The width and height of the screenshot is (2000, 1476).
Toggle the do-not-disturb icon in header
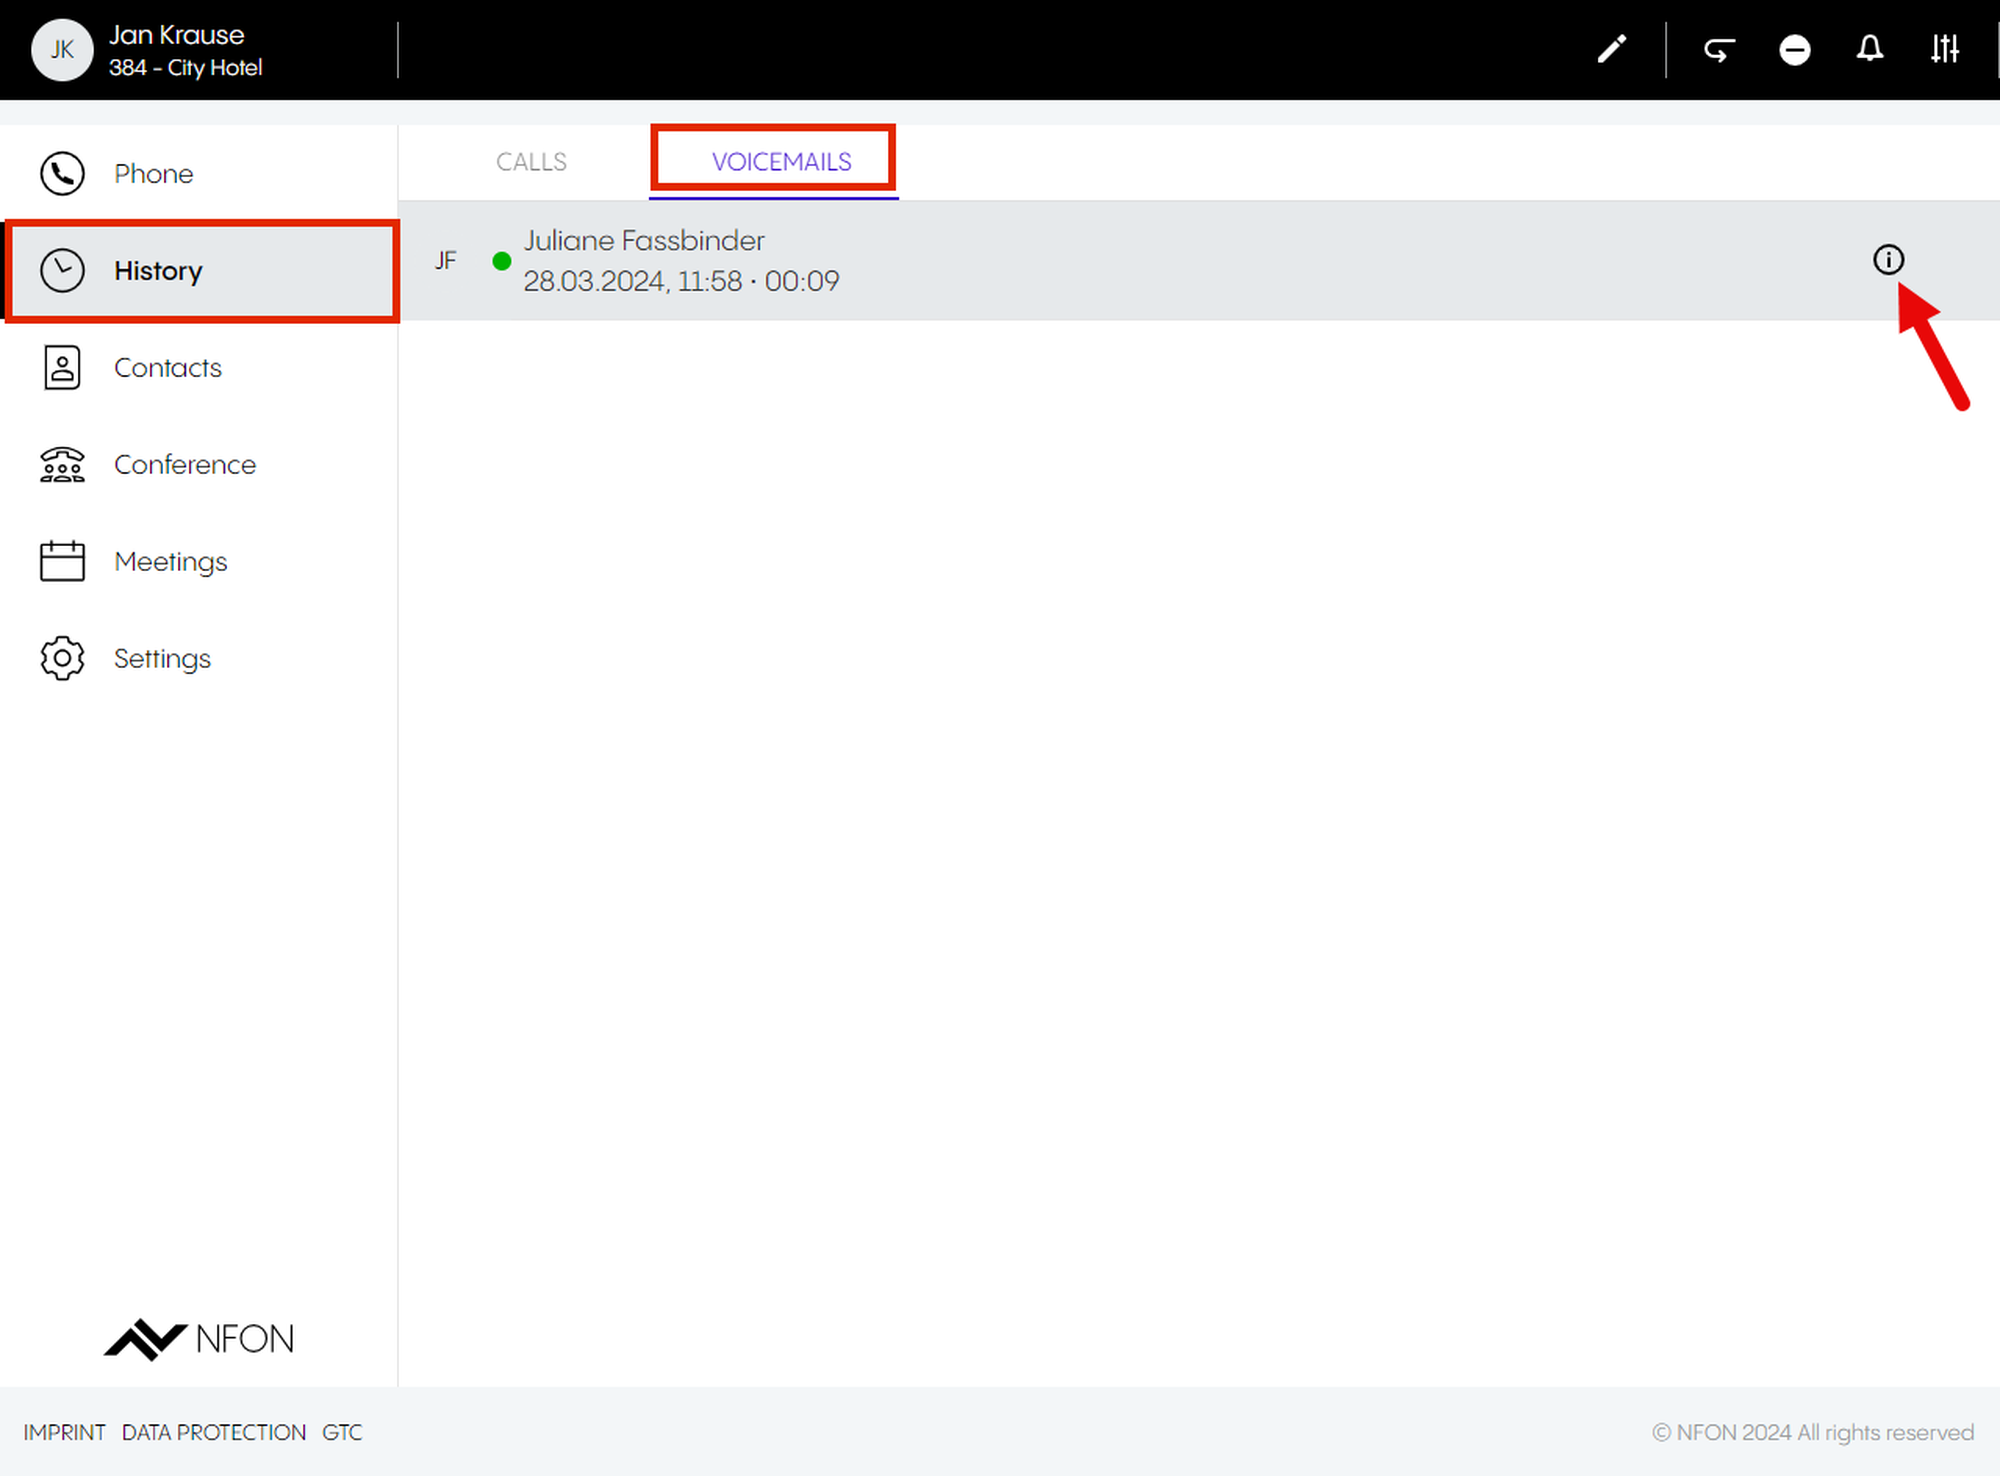click(x=1794, y=49)
